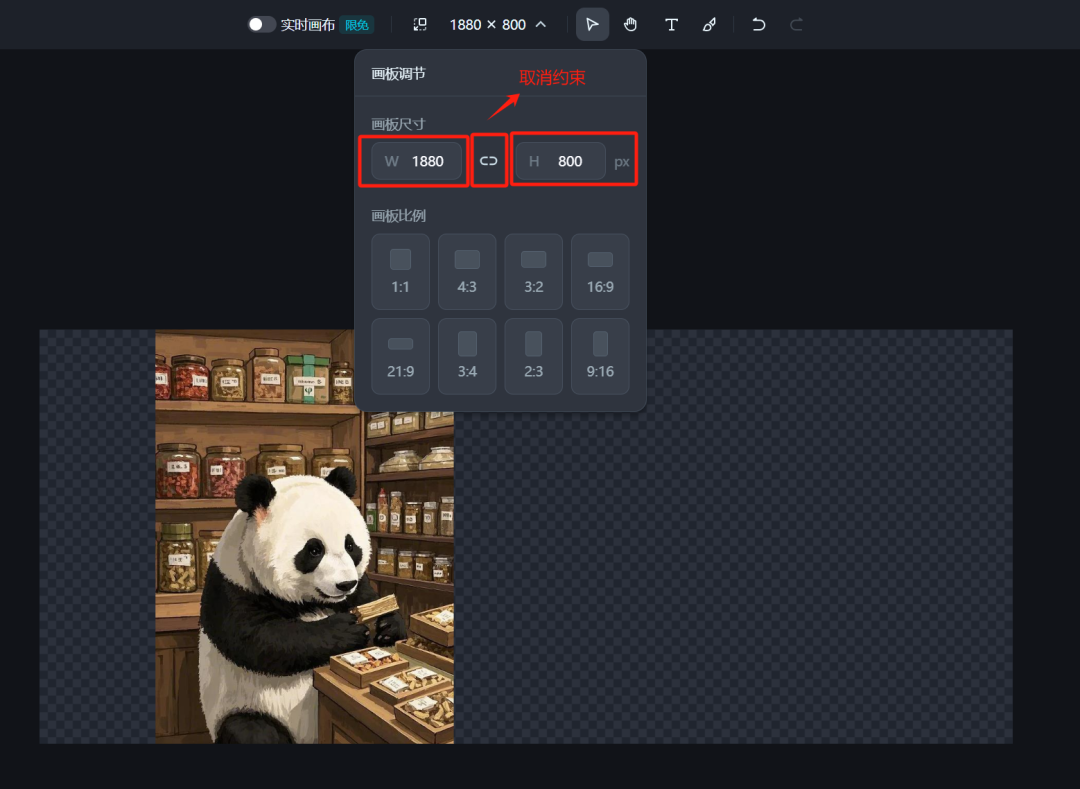Open the Text tool

coord(671,24)
